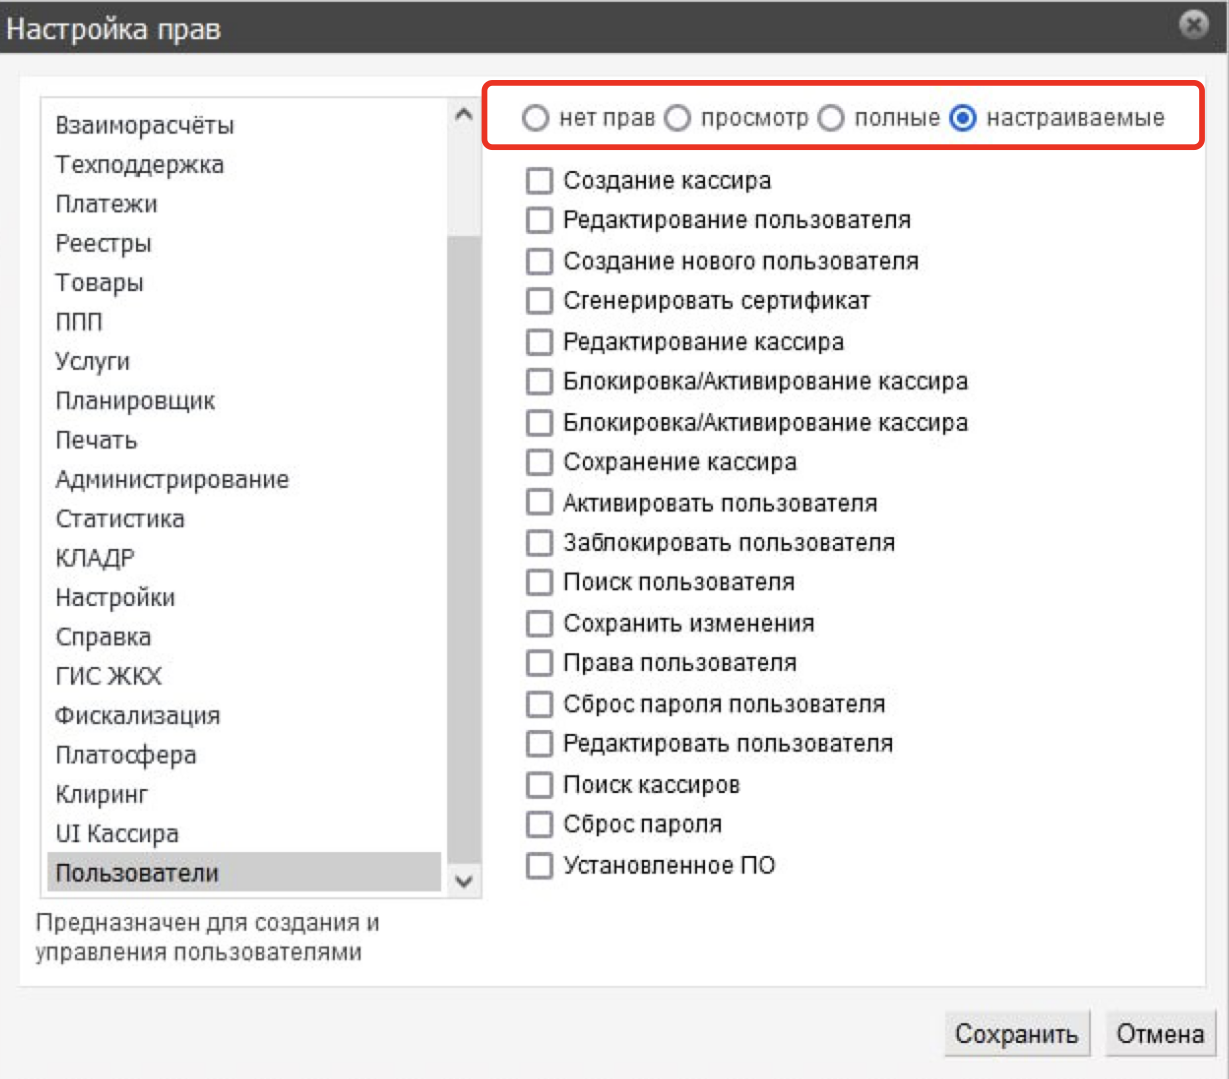This screenshot has width=1229, height=1079.
Task: Check 'Сгенерировать сертификат' option
Action: click(539, 301)
